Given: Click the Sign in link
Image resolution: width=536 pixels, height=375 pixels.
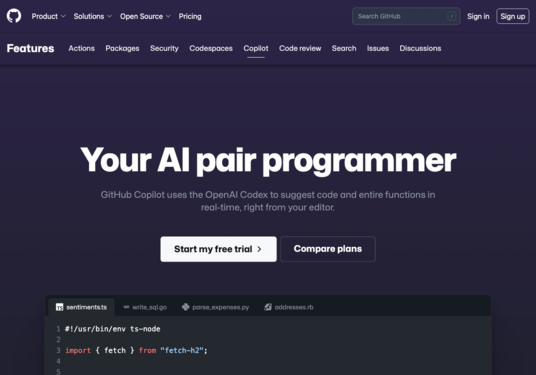Looking at the screenshot, I should coord(478,16).
